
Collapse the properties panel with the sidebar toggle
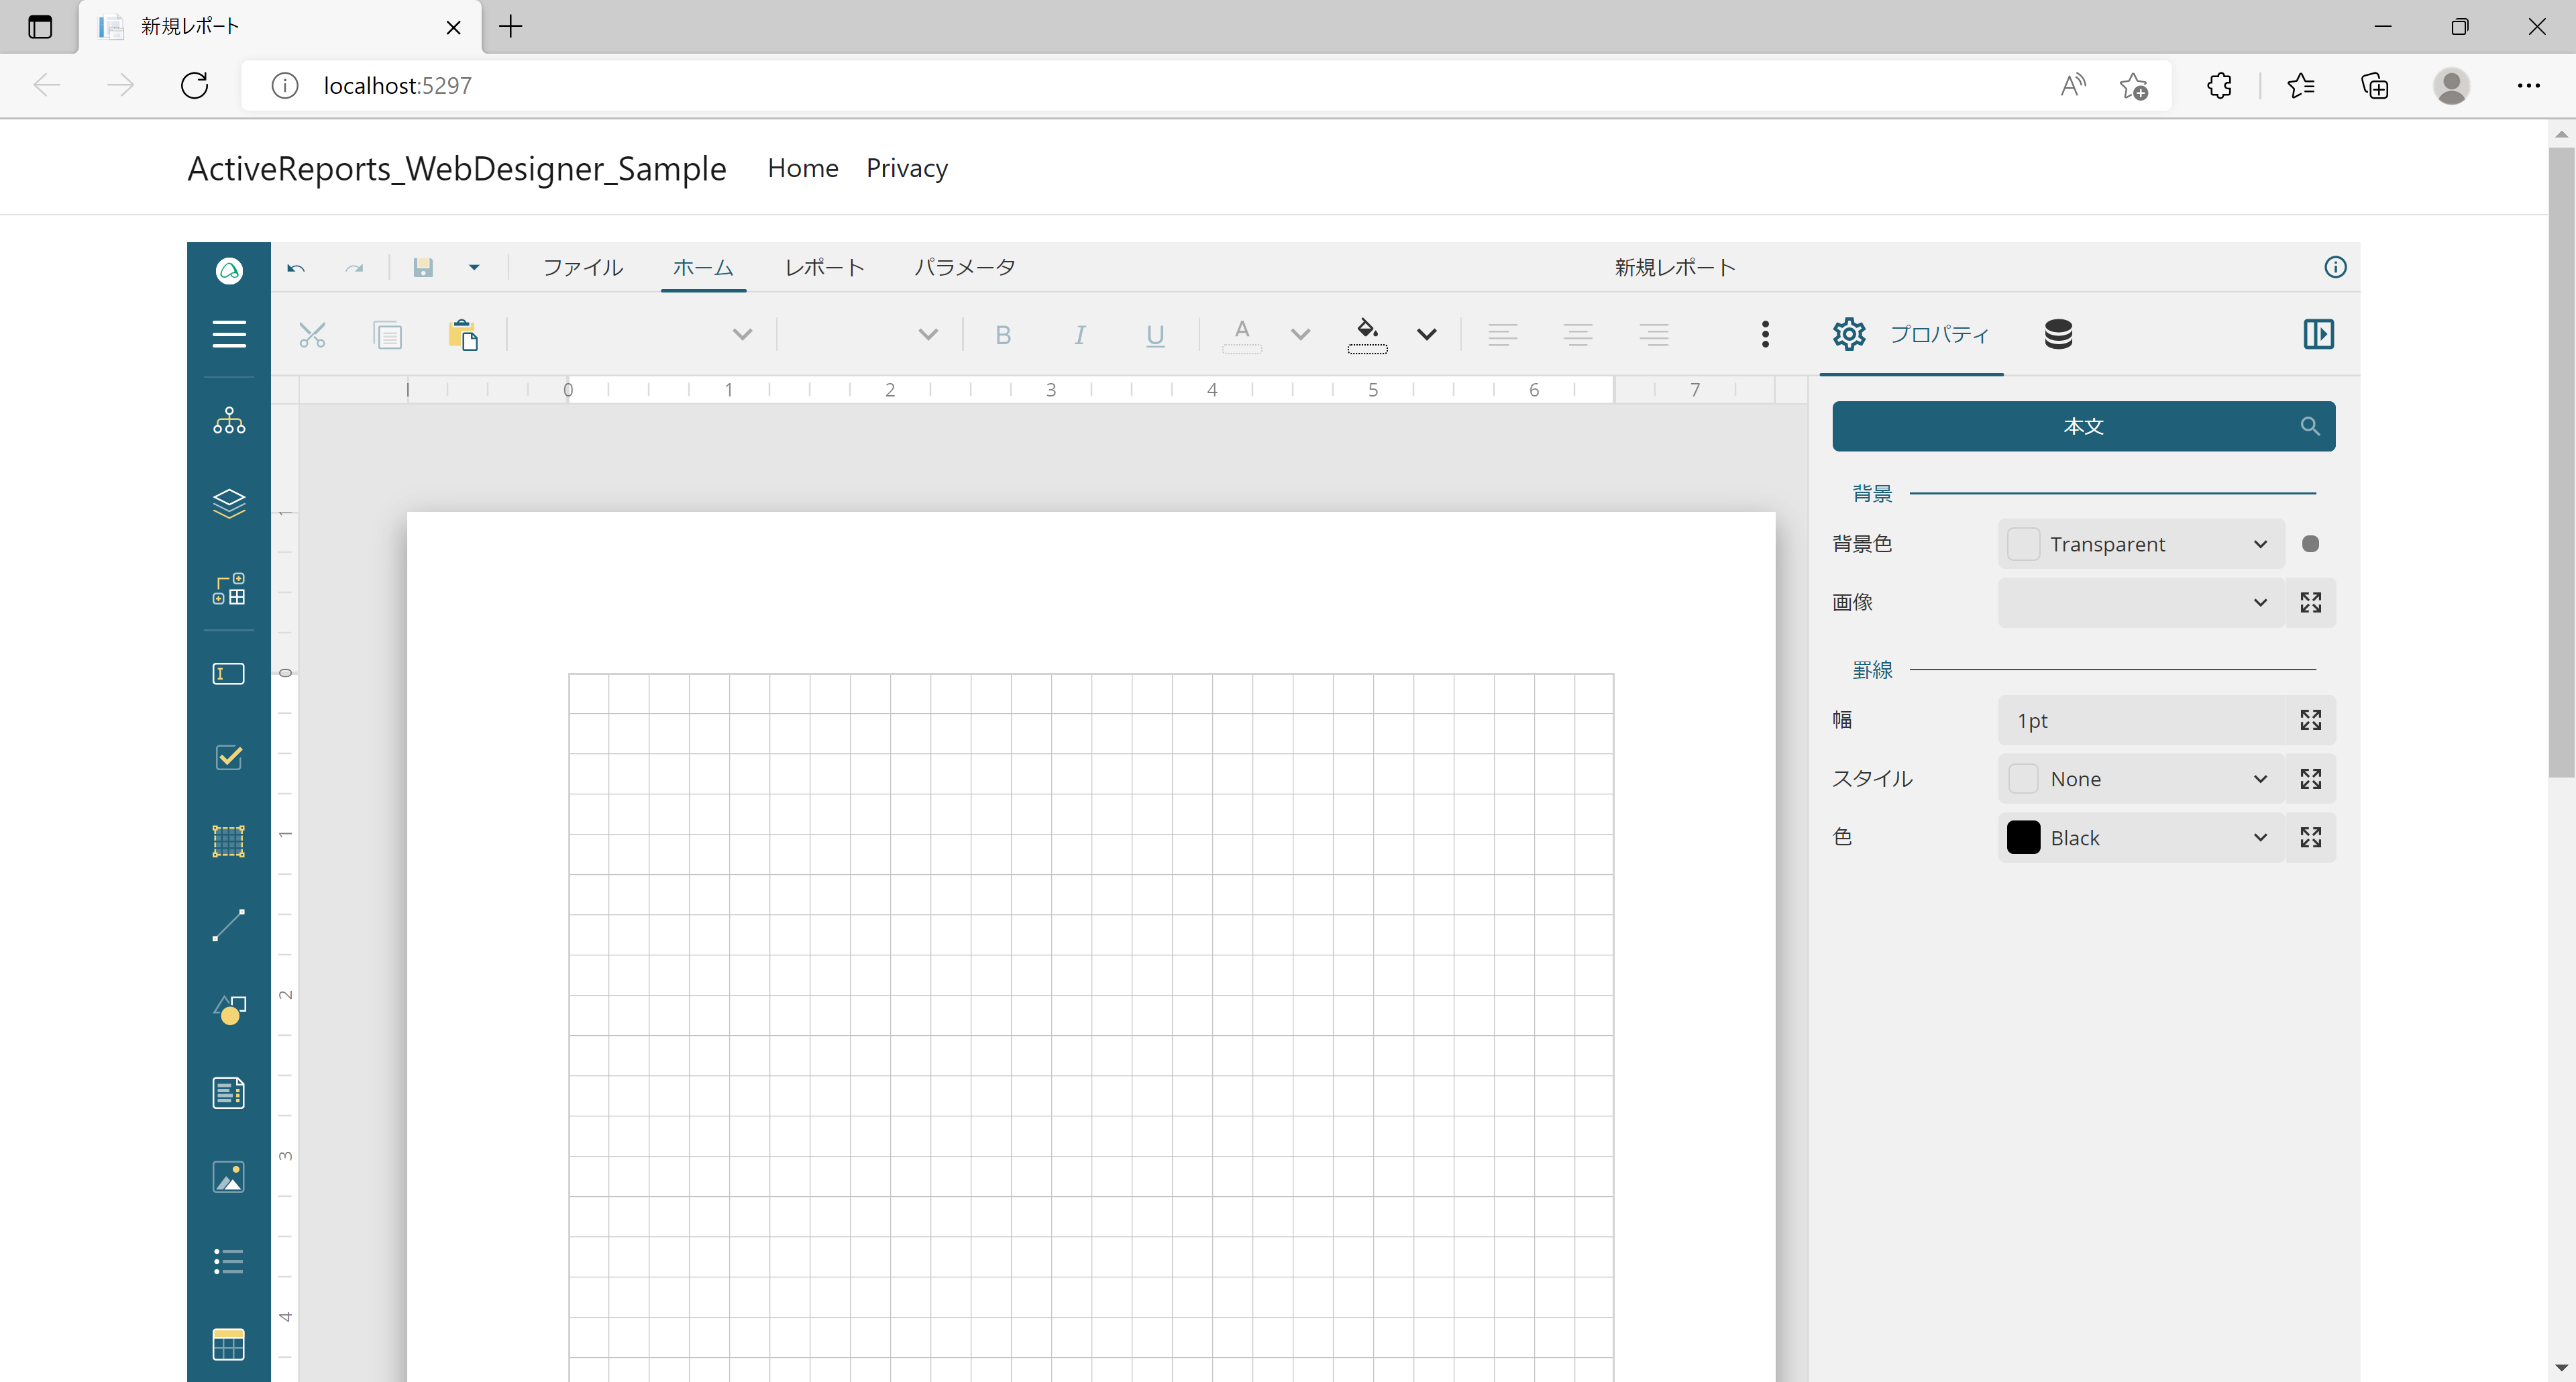(x=2318, y=334)
